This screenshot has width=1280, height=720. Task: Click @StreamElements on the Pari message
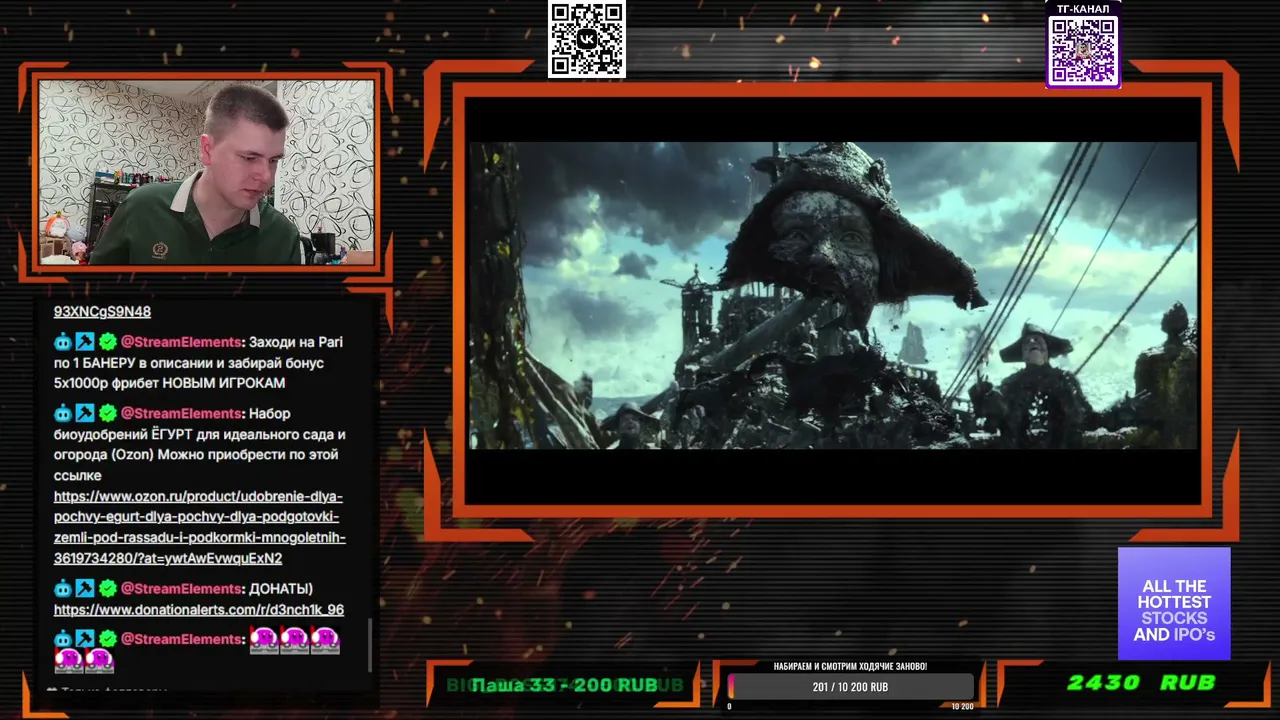[181, 342]
